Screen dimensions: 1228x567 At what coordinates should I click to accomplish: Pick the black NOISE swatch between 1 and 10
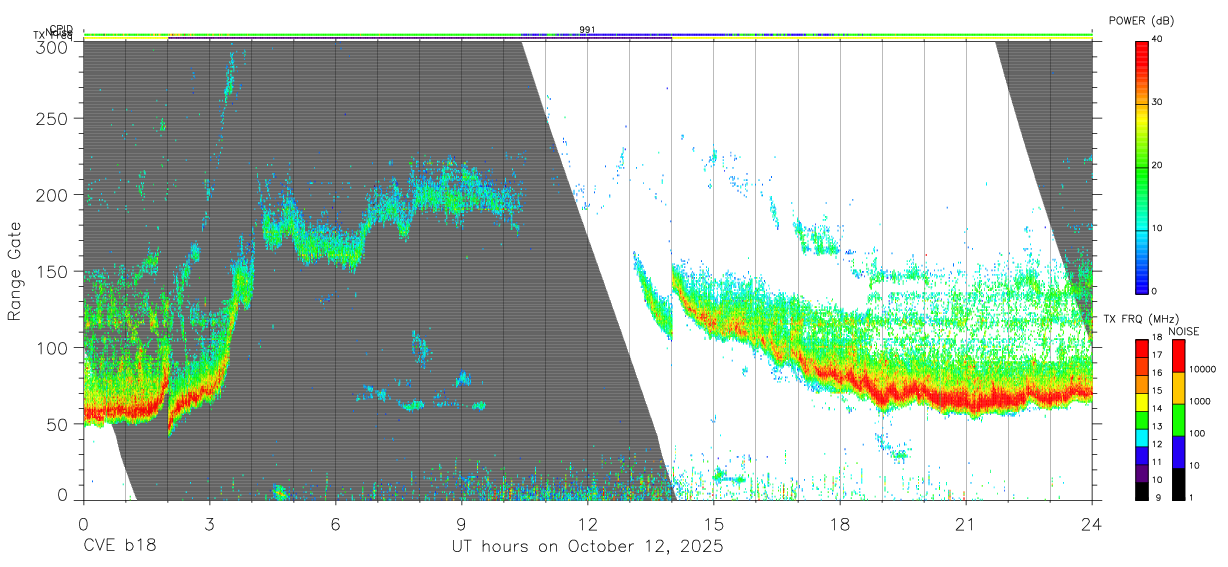1178,482
